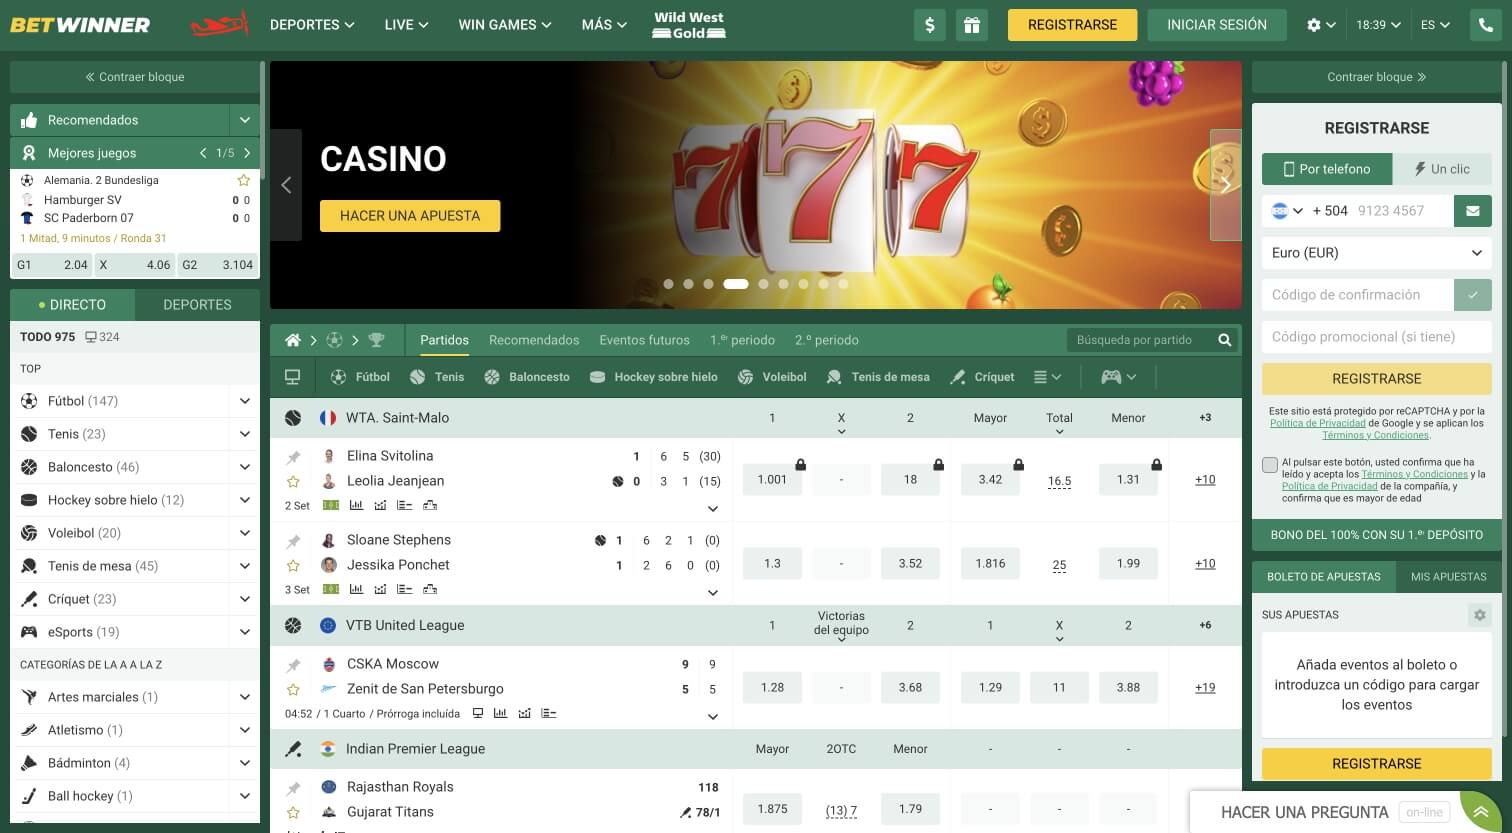This screenshot has width=1512, height=833.
Task: Open +10 markets for Svitolina match
Action: (1205, 480)
